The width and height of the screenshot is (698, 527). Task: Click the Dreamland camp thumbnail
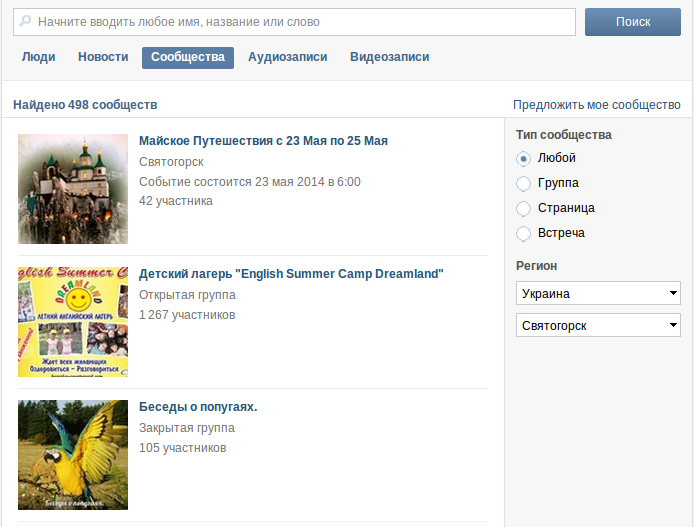pos(73,322)
